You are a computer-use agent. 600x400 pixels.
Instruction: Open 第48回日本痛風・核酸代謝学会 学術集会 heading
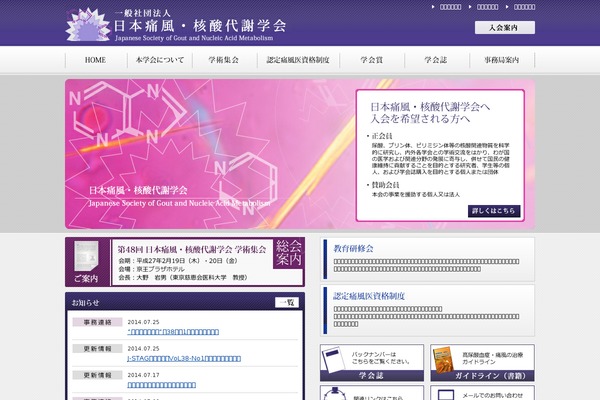192,250
